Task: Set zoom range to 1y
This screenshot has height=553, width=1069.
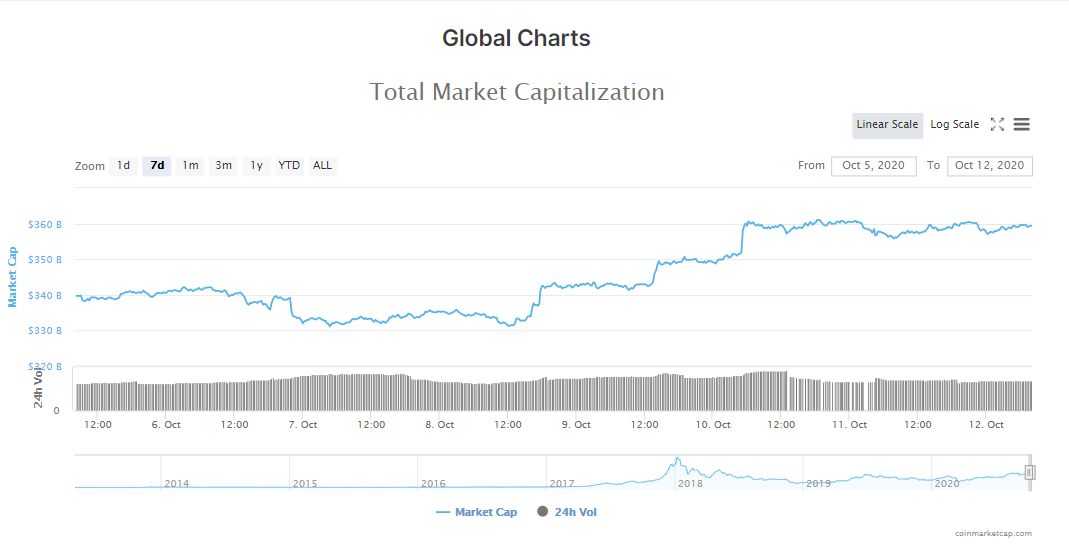Action: click(x=256, y=166)
